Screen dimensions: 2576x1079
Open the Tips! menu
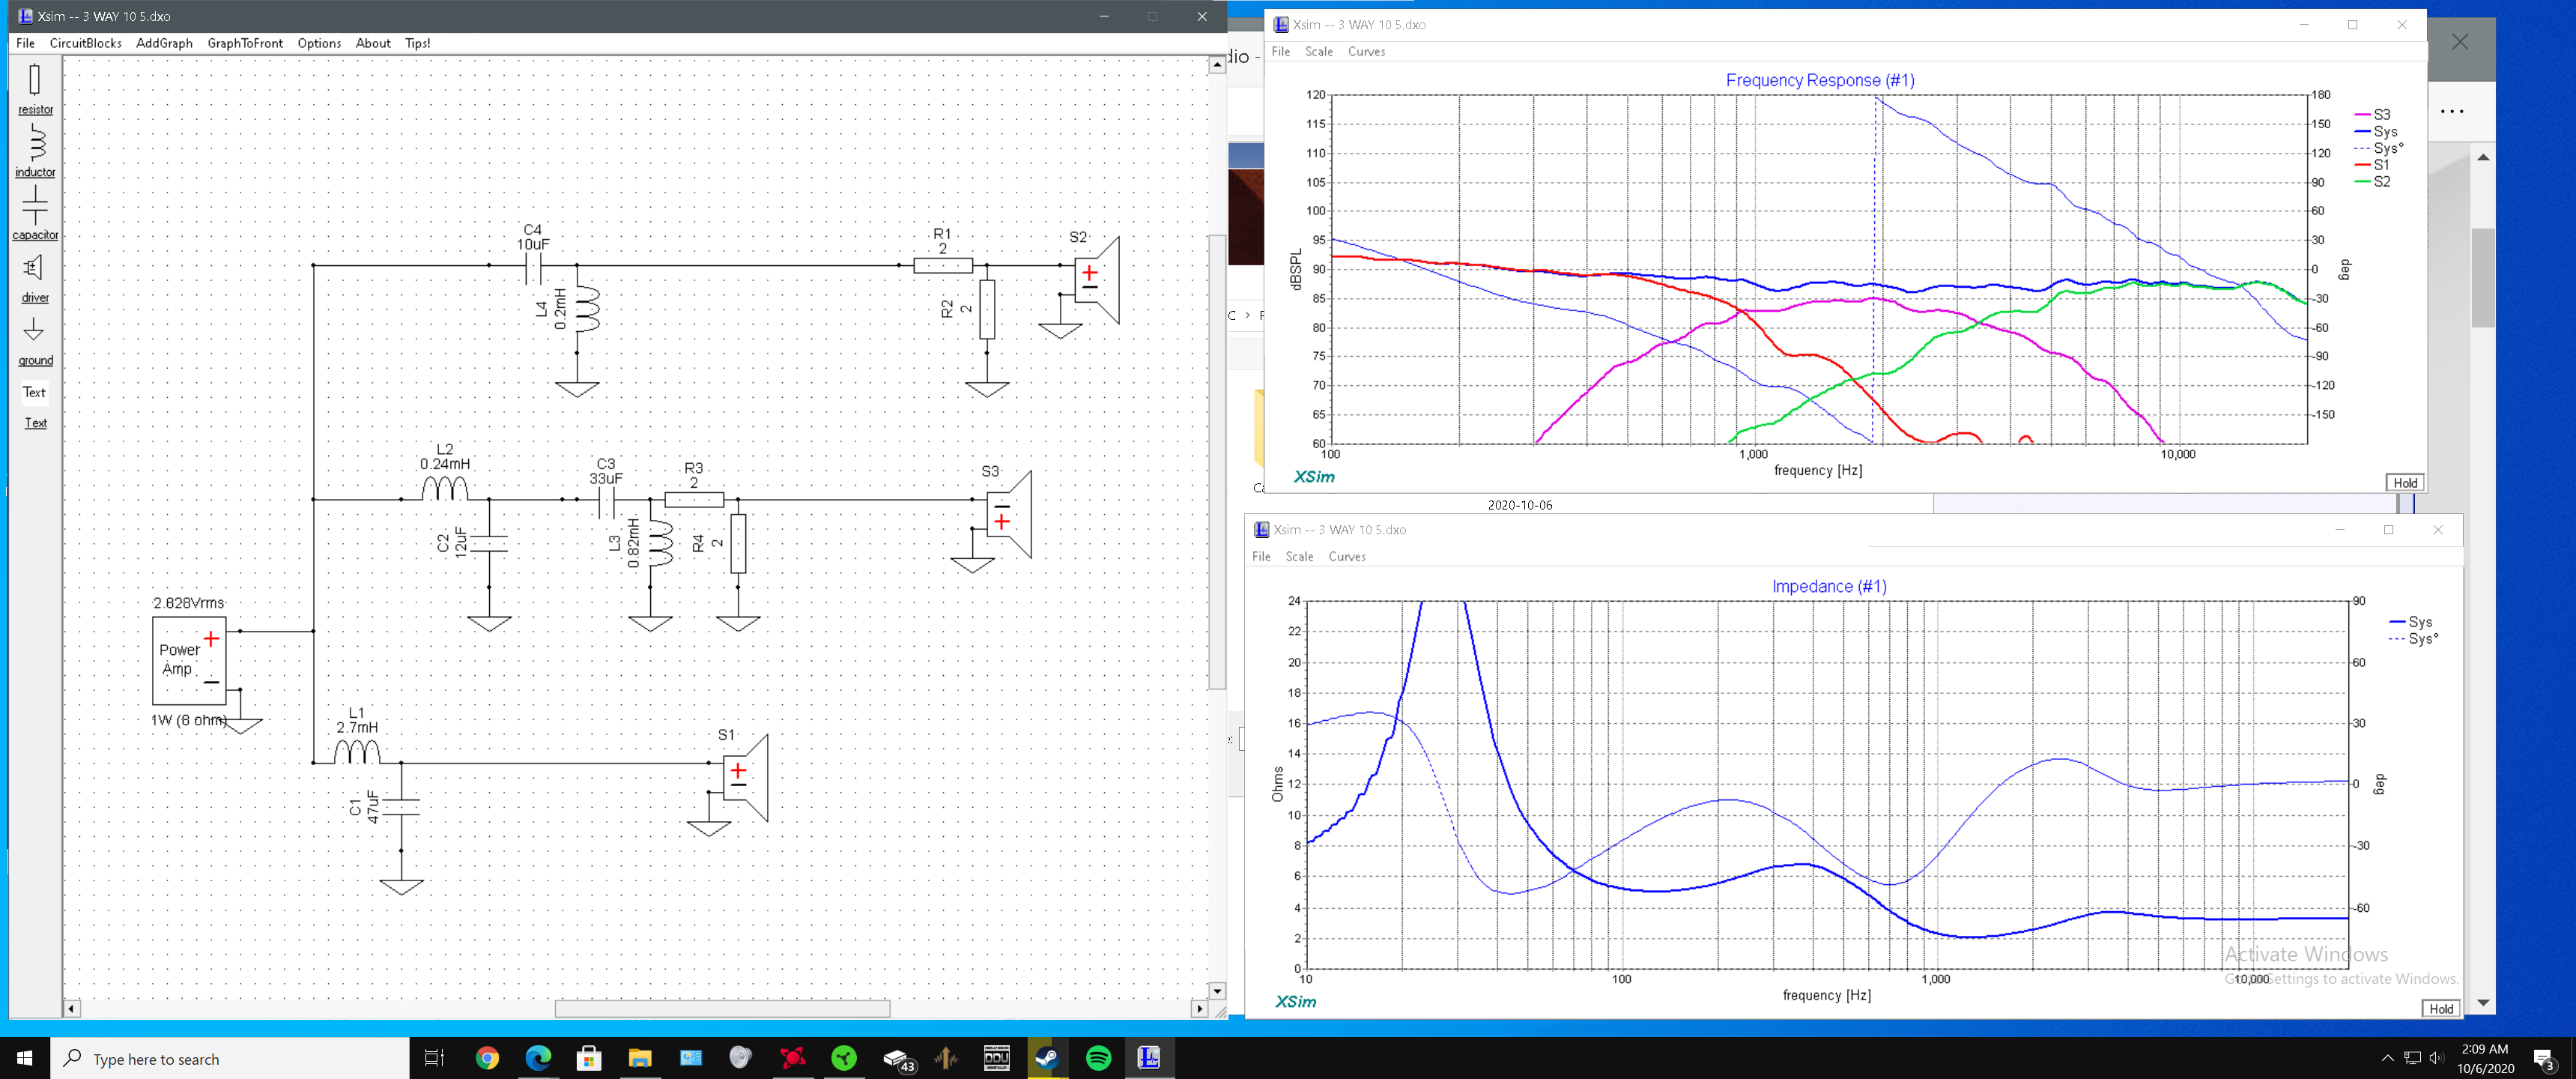pos(418,43)
